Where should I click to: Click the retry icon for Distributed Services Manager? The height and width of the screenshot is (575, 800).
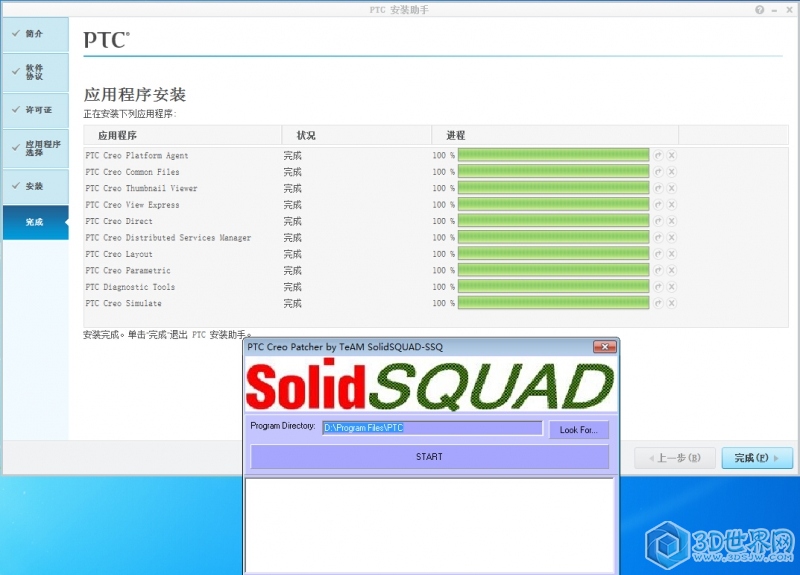(x=658, y=237)
